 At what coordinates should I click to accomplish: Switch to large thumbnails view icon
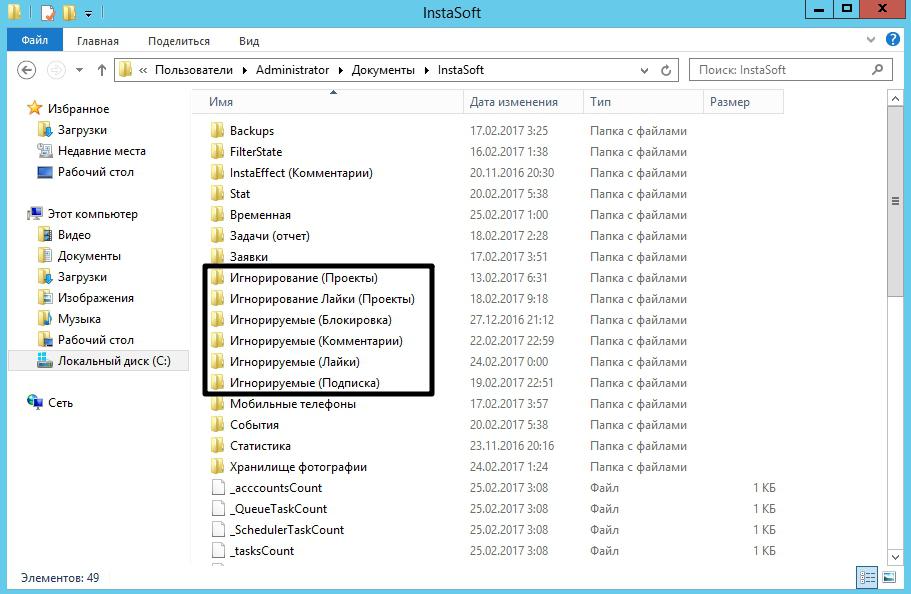[x=889, y=577]
